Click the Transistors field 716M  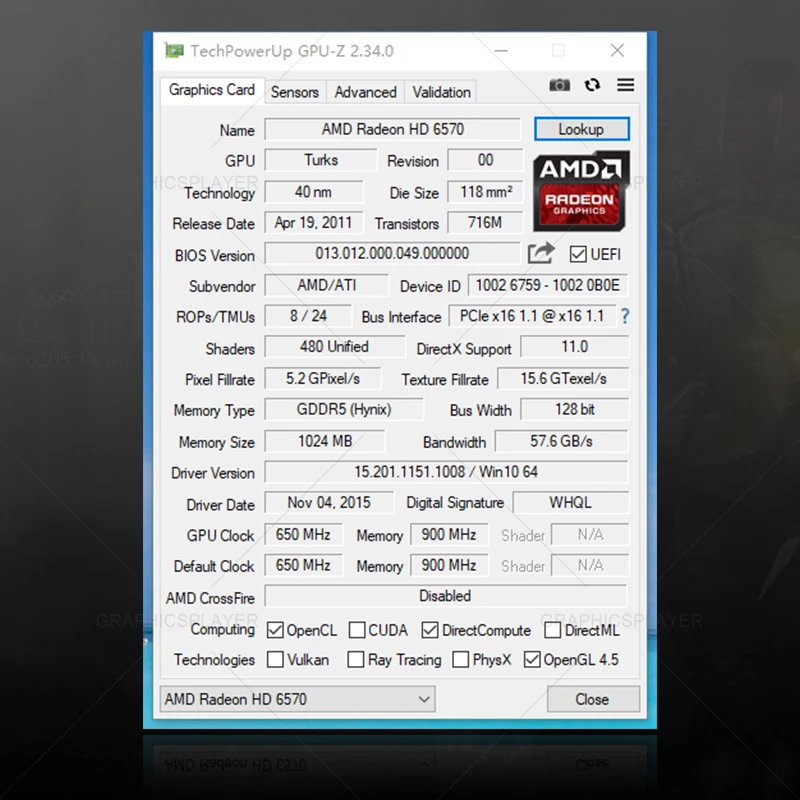point(485,222)
